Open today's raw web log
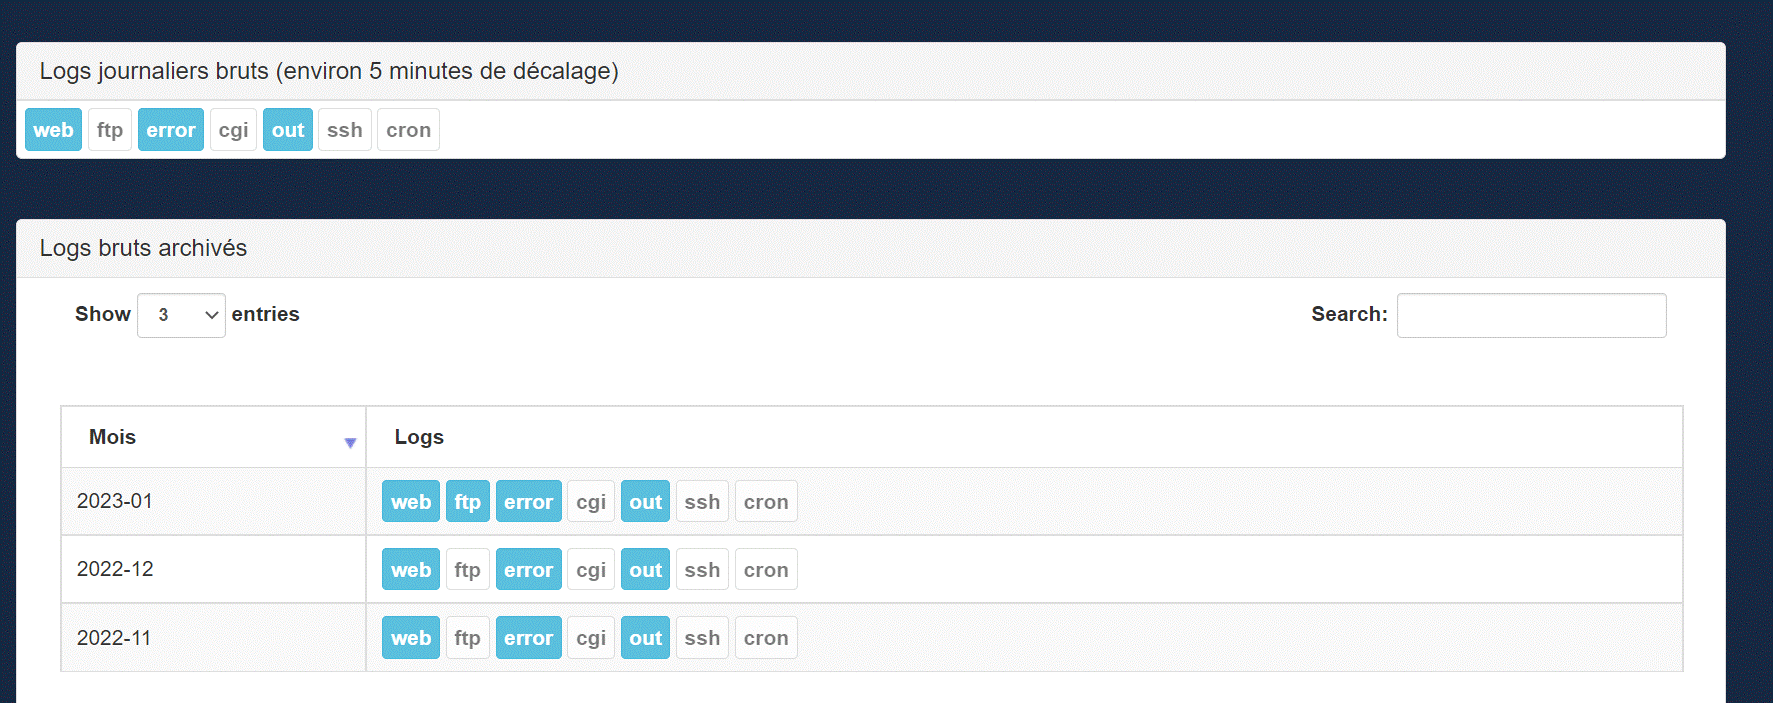This screenshot has height=703, width=1773. pyautogui.click(x=53, y=130)
